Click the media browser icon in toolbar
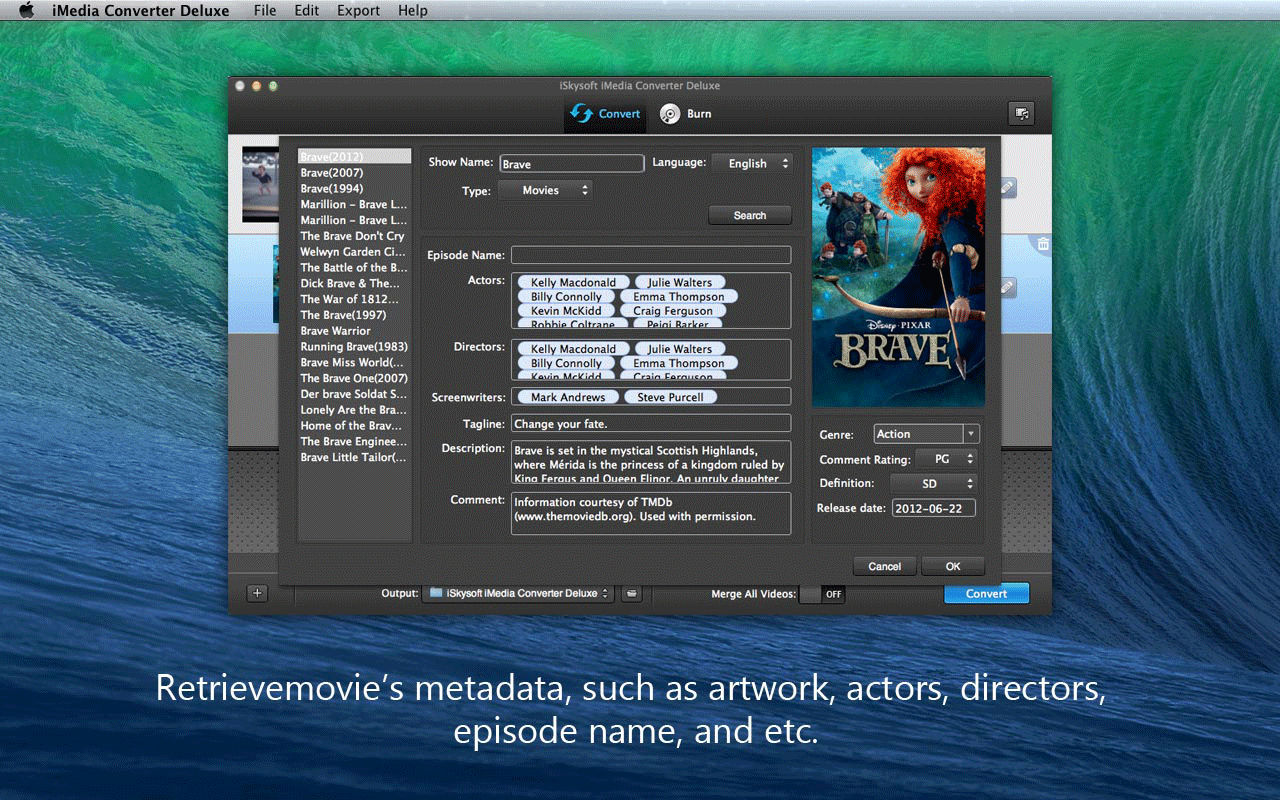The width and height of the screenshot is (1280, 800). pyautogui.click(x=1021, y=114)
